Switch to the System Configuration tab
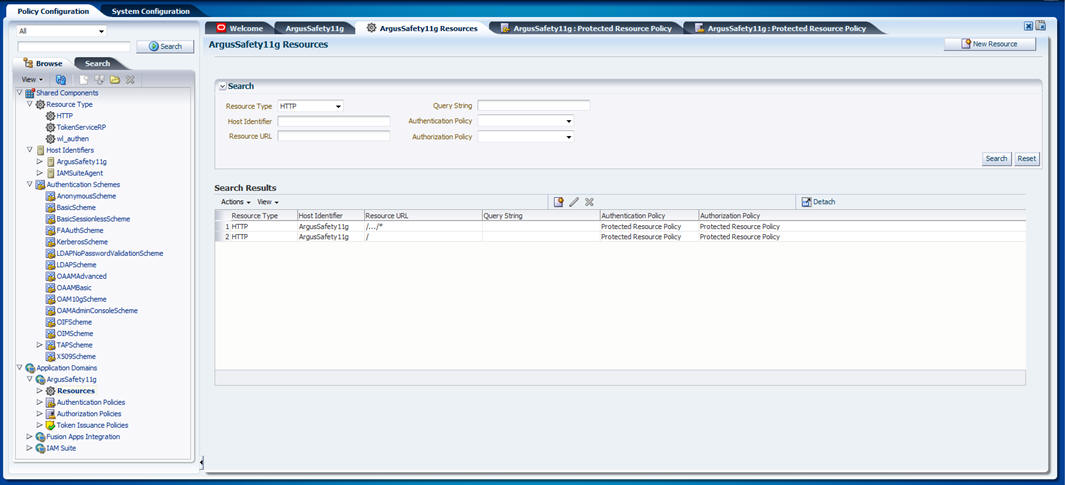The height and width of the screenshot is (485, 1065). (x=151, y=11)
